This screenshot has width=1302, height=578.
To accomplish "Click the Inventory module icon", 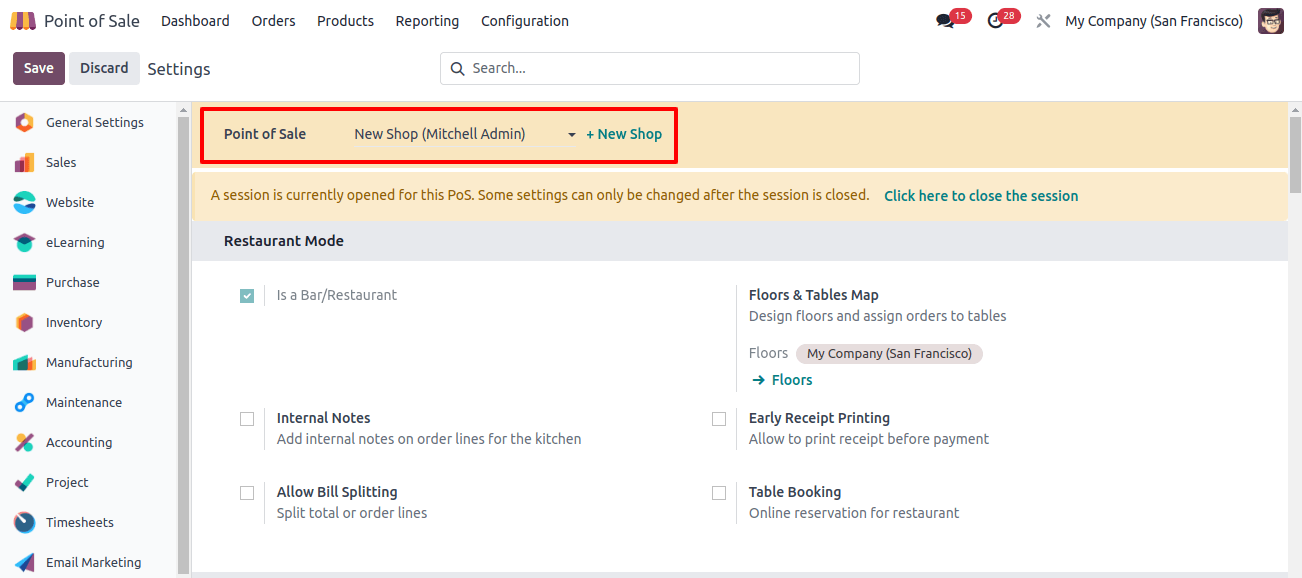I will 25,322.
